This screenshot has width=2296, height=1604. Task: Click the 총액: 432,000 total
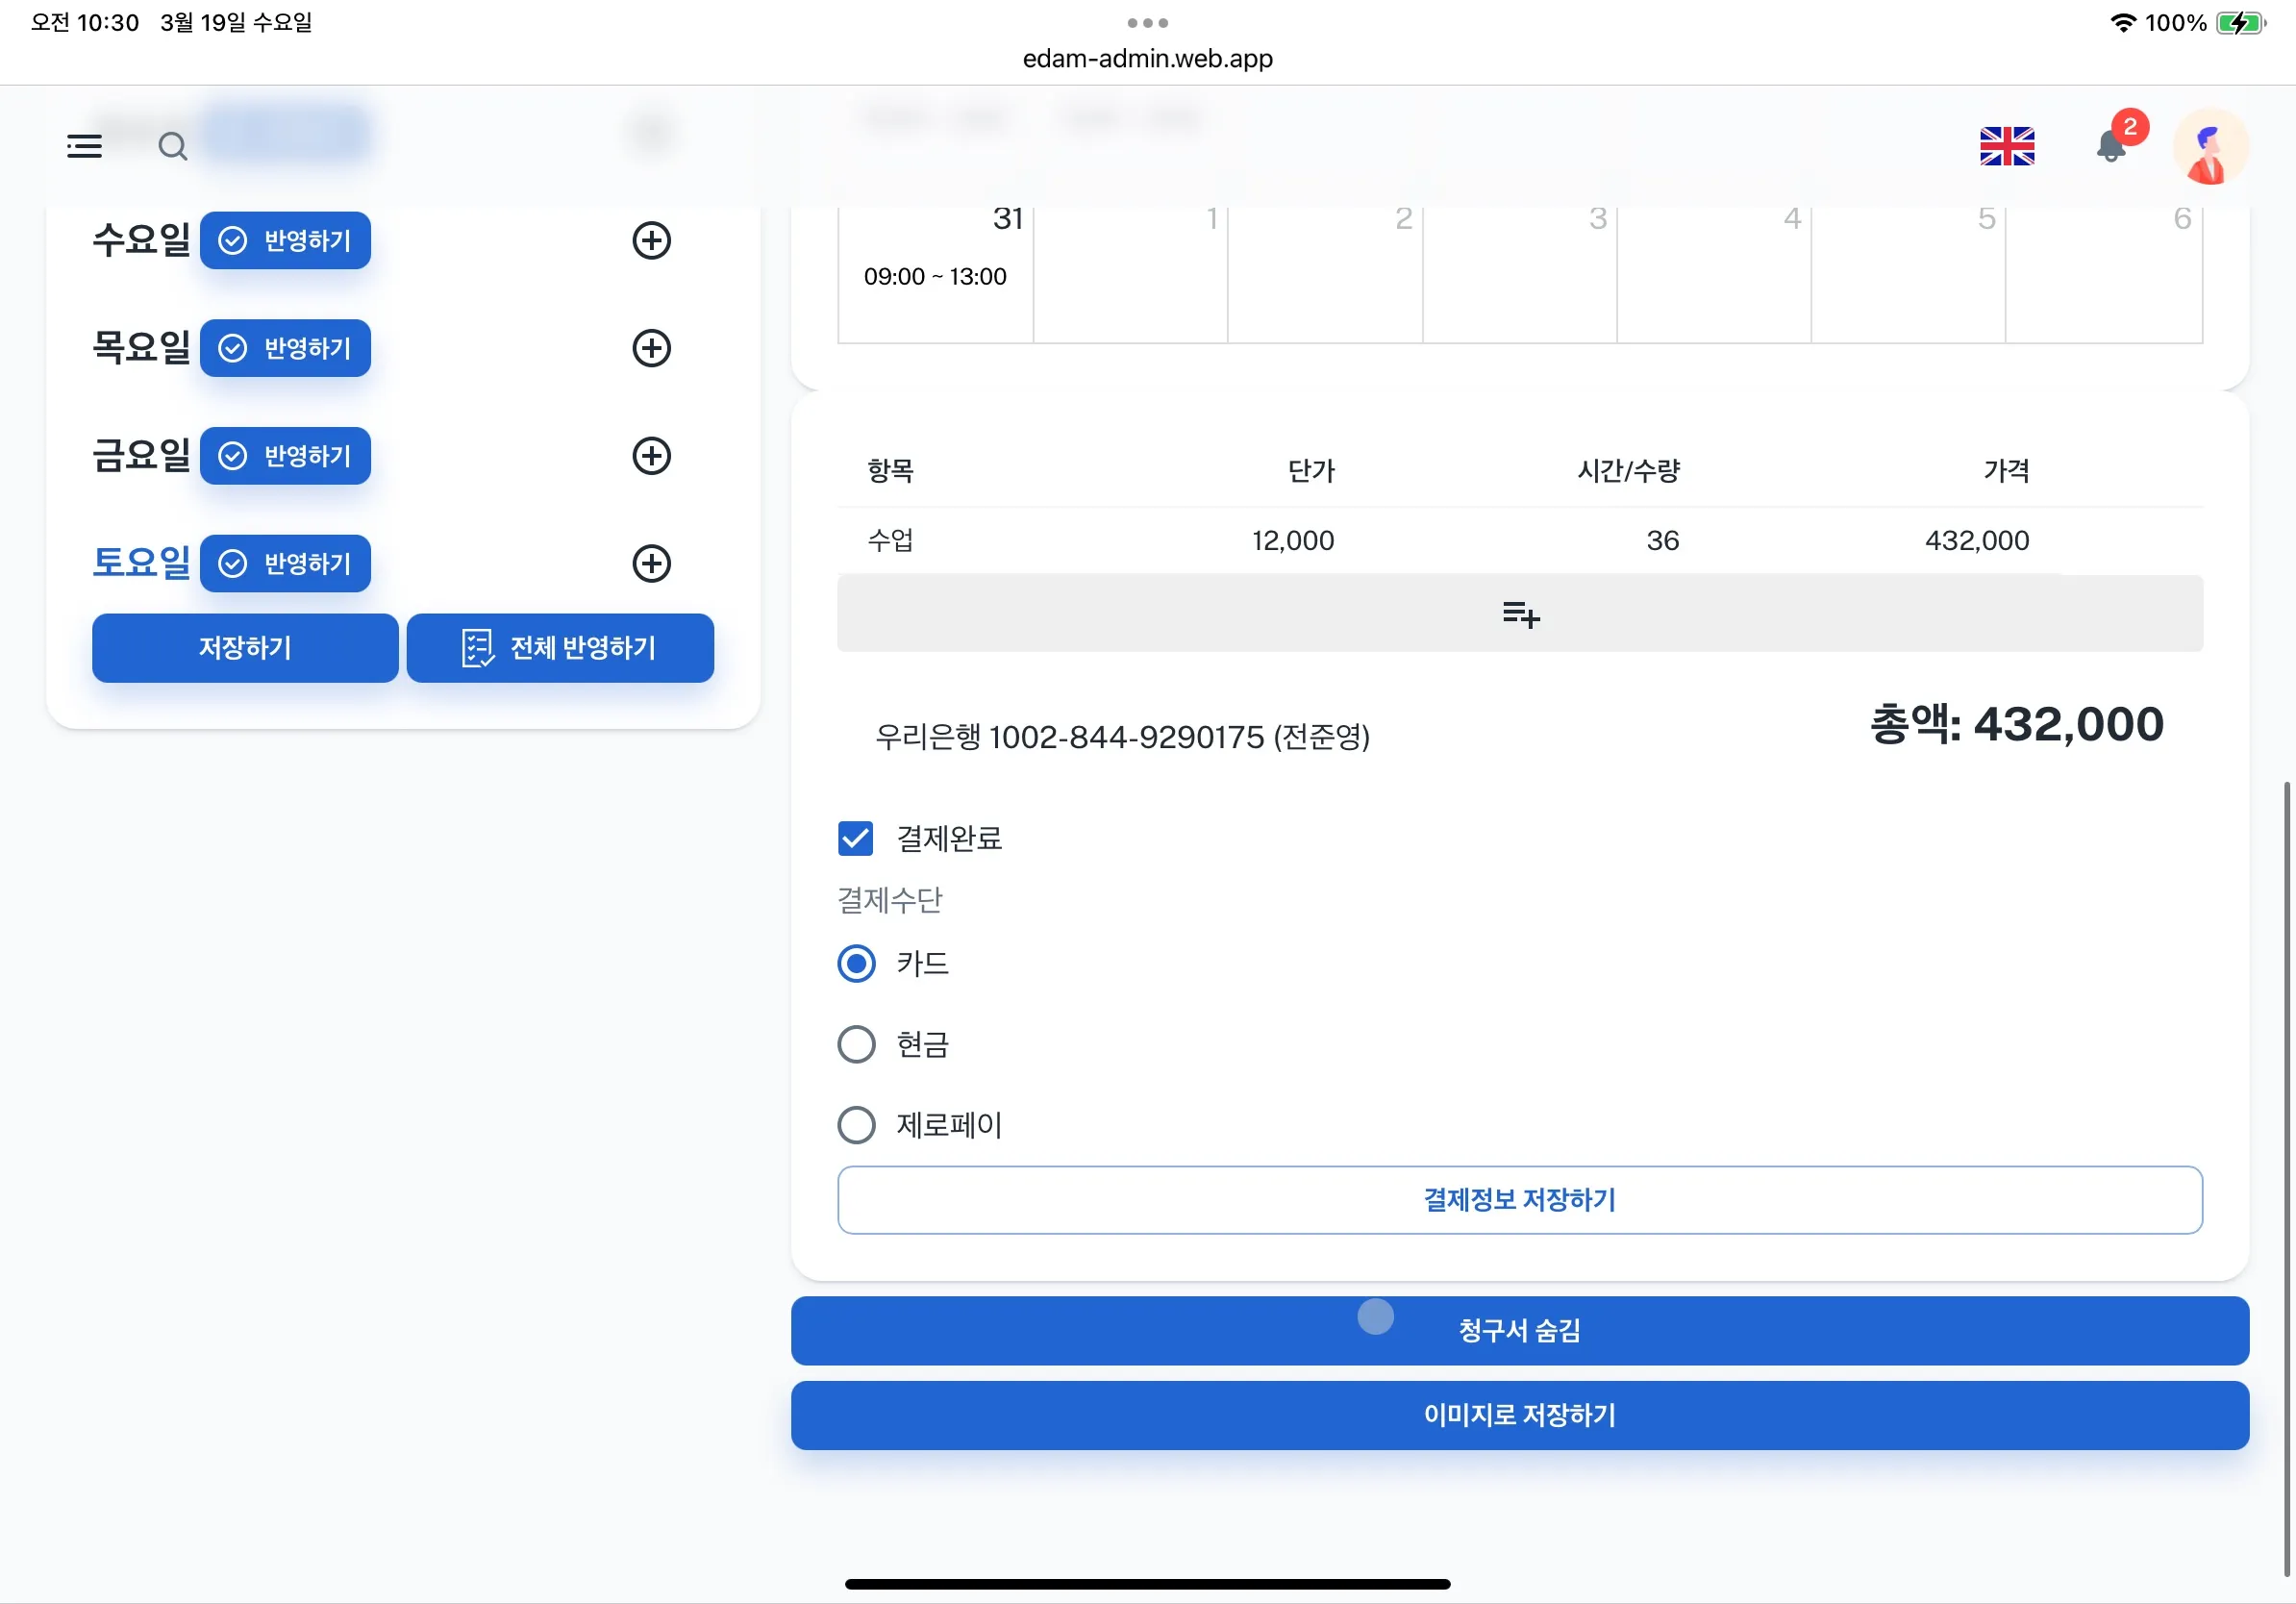click(x=2017, y=724)
